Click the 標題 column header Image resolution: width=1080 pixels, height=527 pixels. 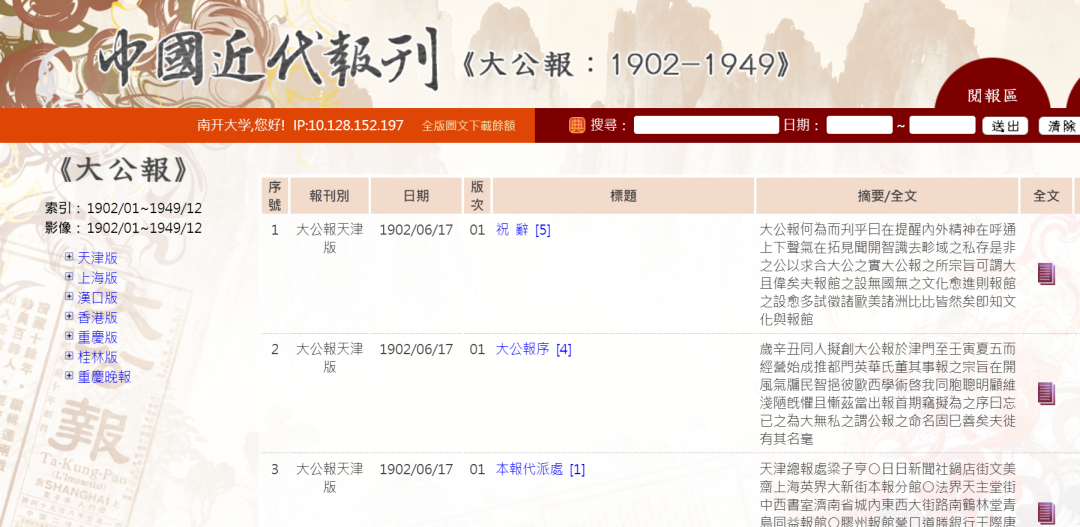[623, 196]
